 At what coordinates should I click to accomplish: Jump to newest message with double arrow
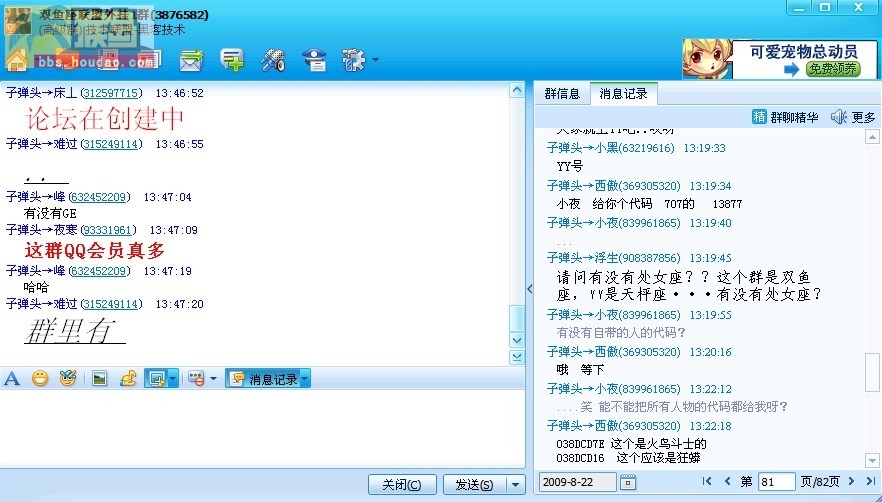coord(516,357)
